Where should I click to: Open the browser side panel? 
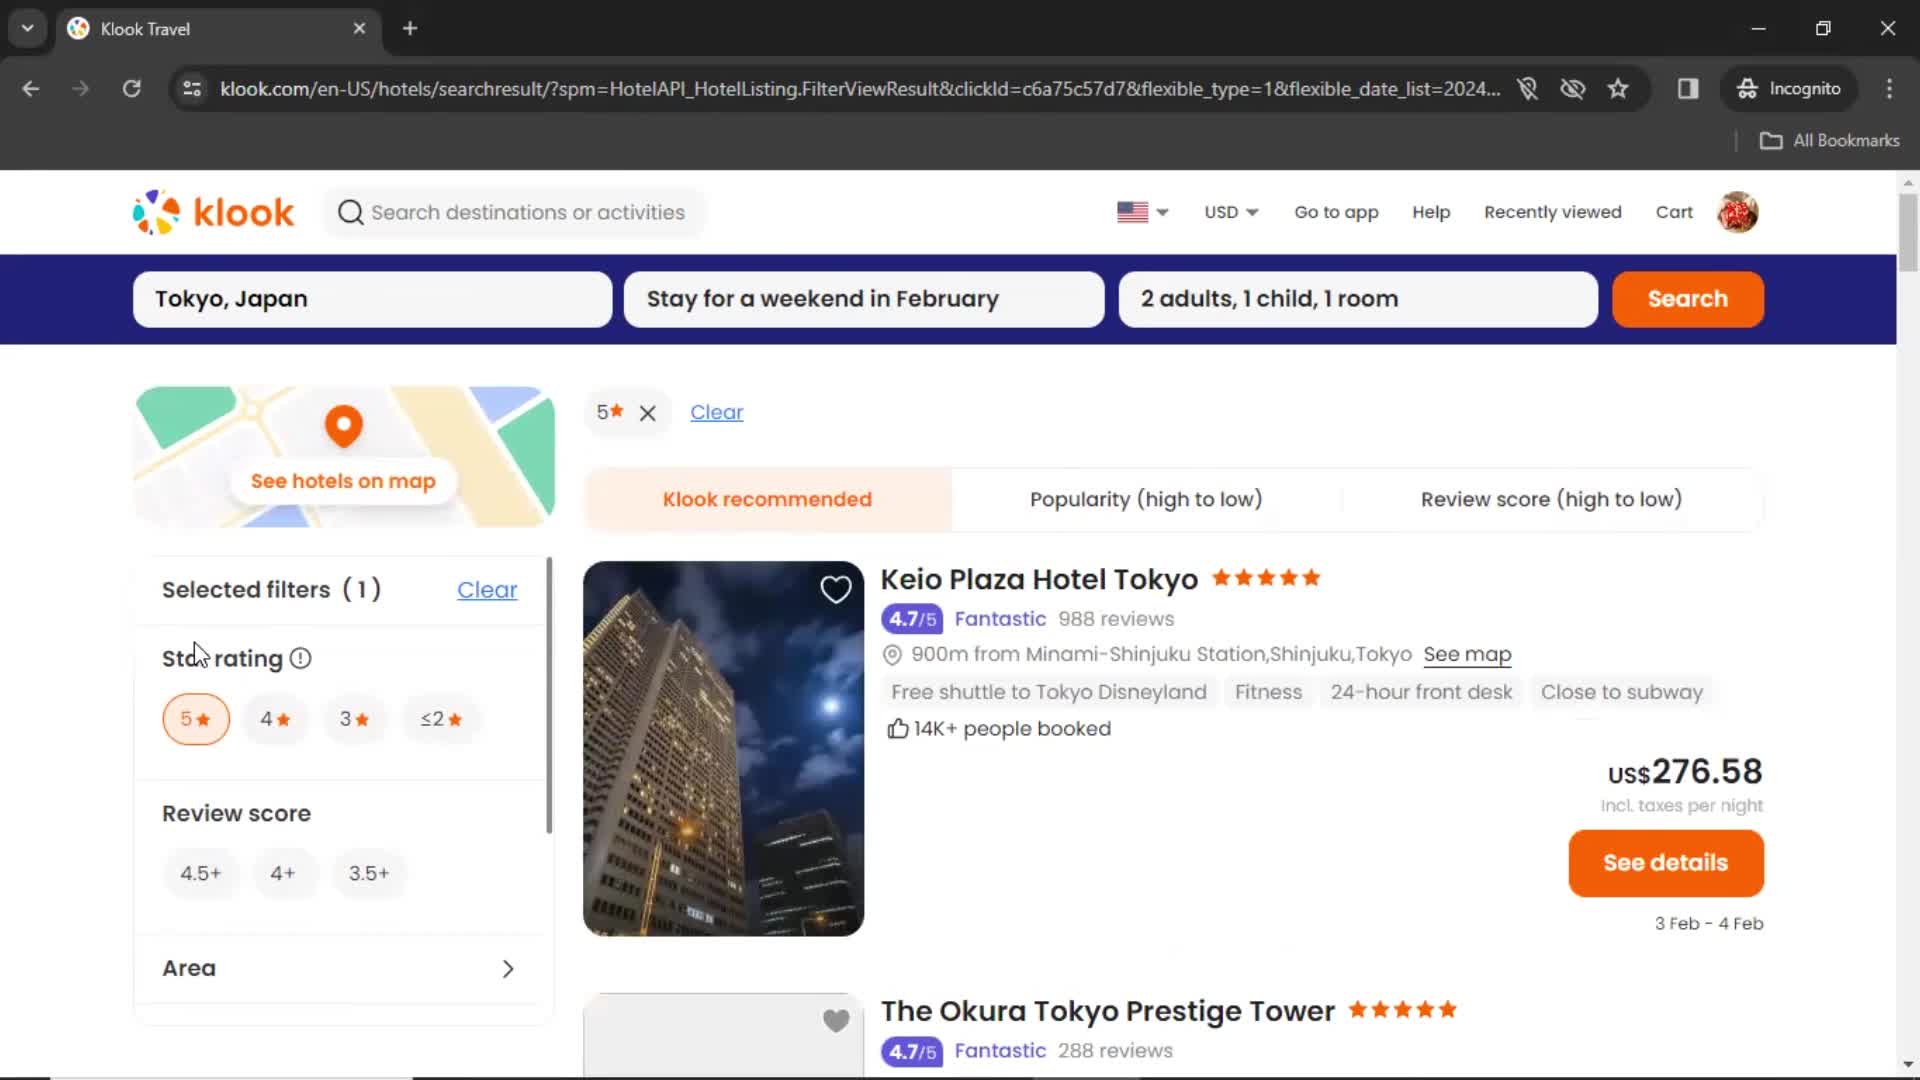1688,89
